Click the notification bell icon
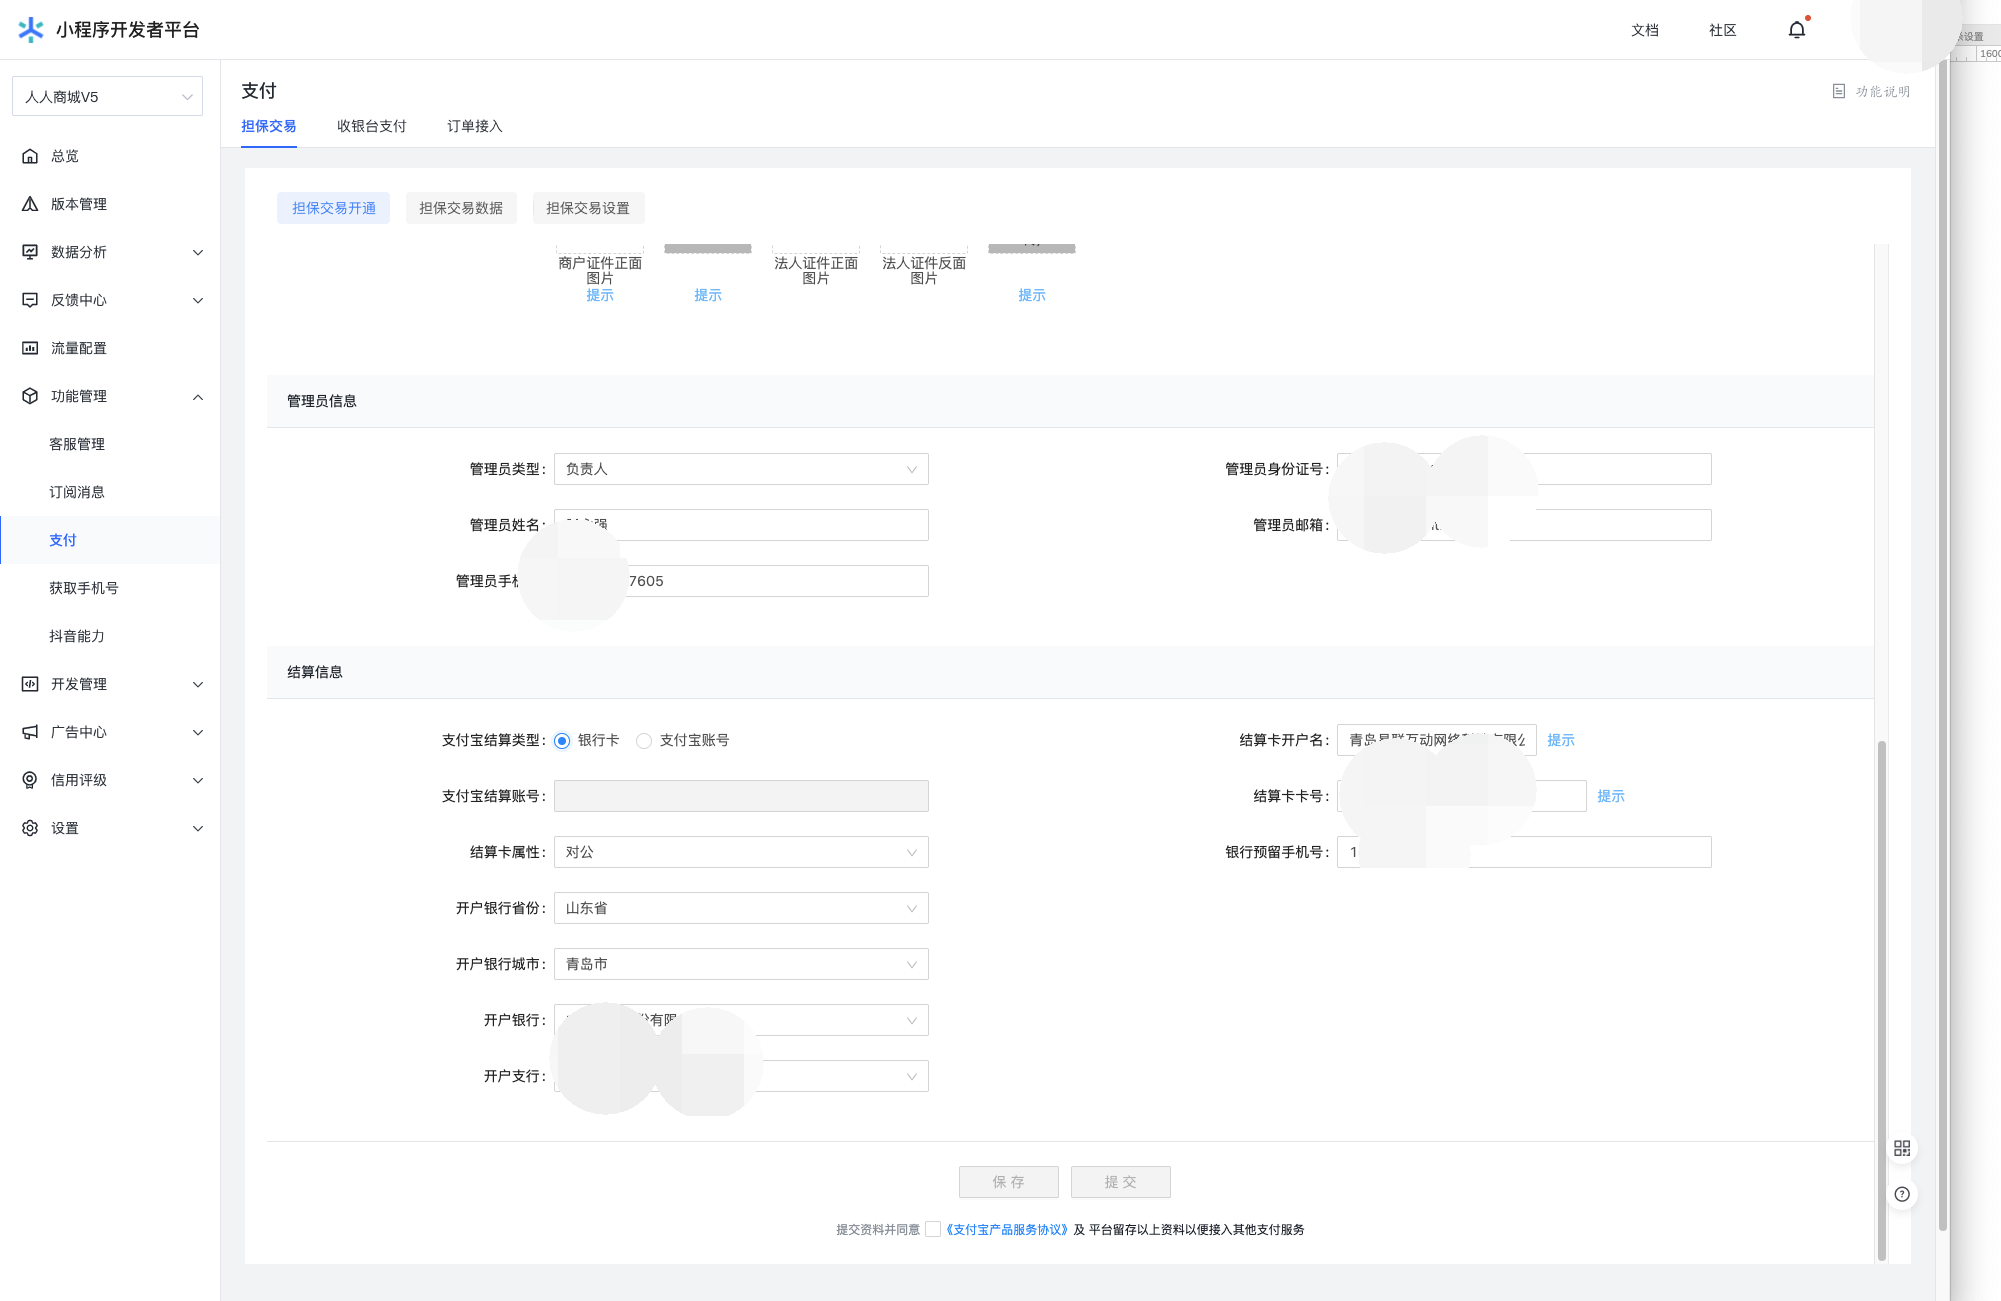The image size is (2001, 1301). pyautogui.click(x=1797, y=30)
